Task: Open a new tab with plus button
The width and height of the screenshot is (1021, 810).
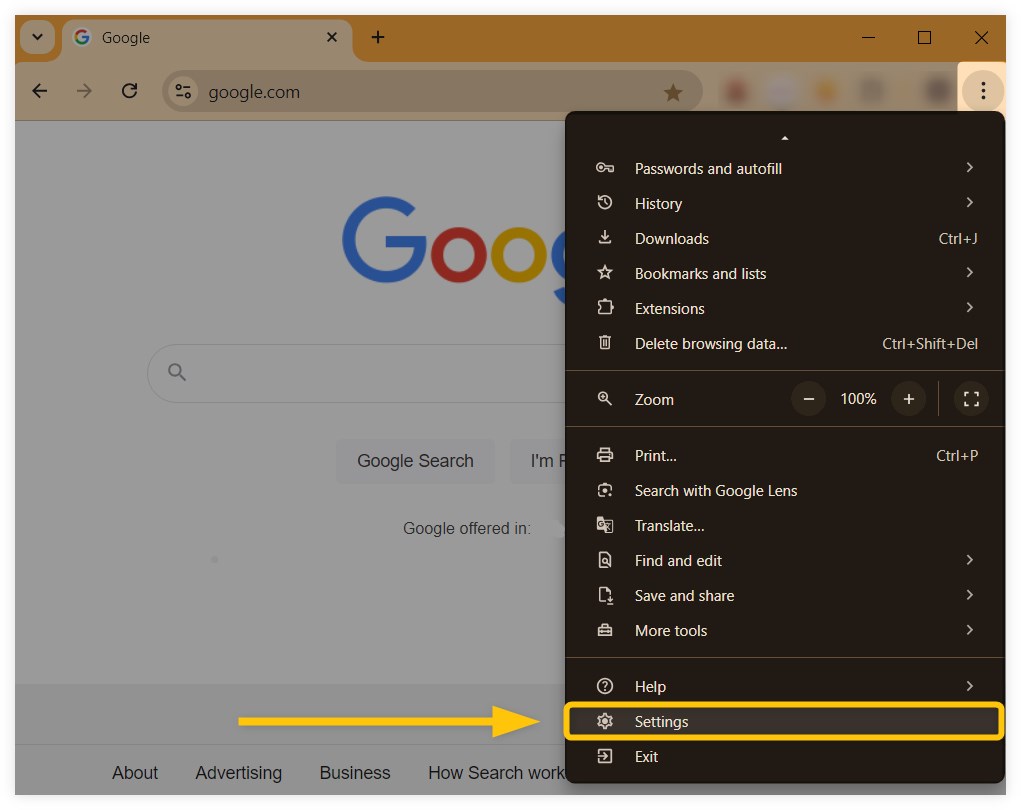Action: click(x=378, y=38)
